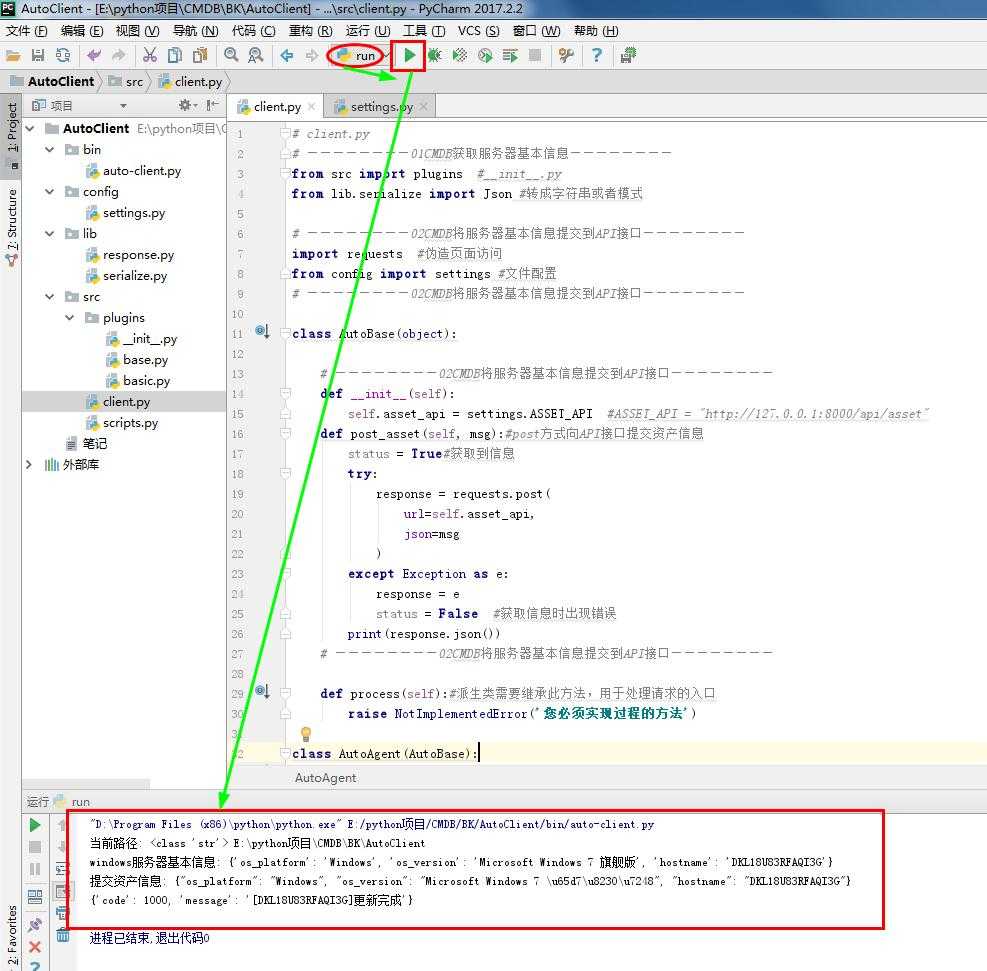Screen dimensions: 987x971
Task: Click the Replace magnifier icon
Action: (x=256, y=55)
